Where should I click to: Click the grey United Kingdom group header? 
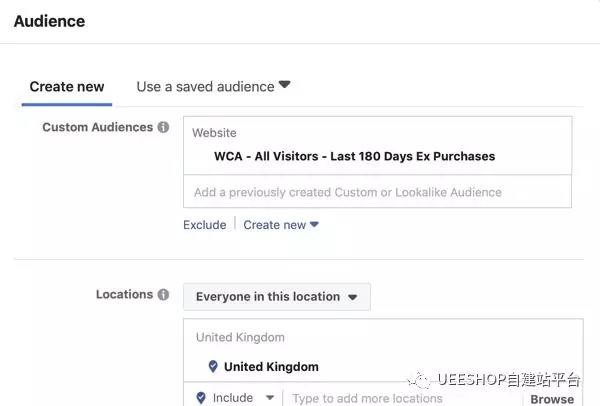[240, 338]
